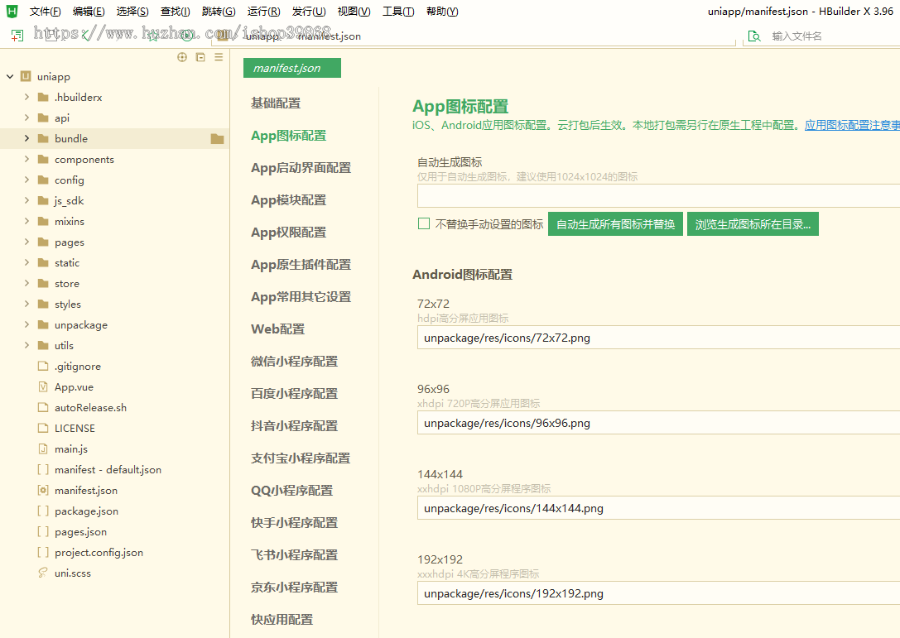Viewport: 900px width, 638px height.
Task: Click the App.vue file icon
Action: (43, 387)
